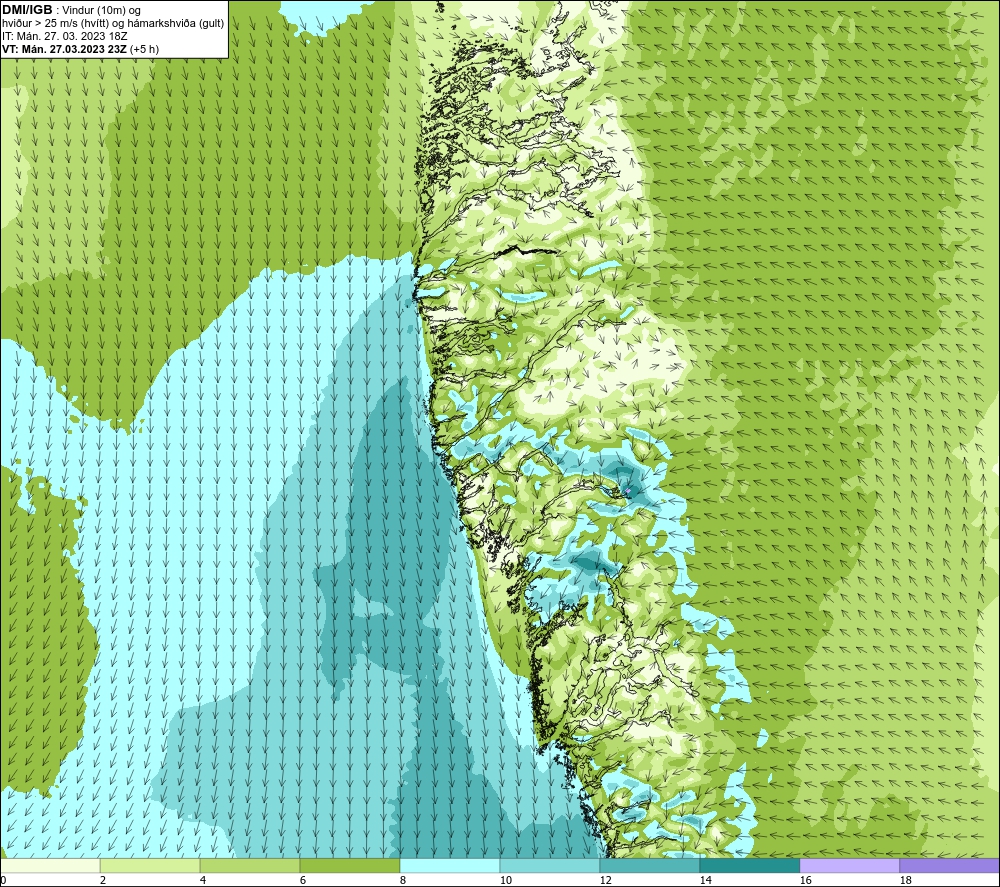
Task: Click the DMI/IGB title text
Action: click(27, 10)
